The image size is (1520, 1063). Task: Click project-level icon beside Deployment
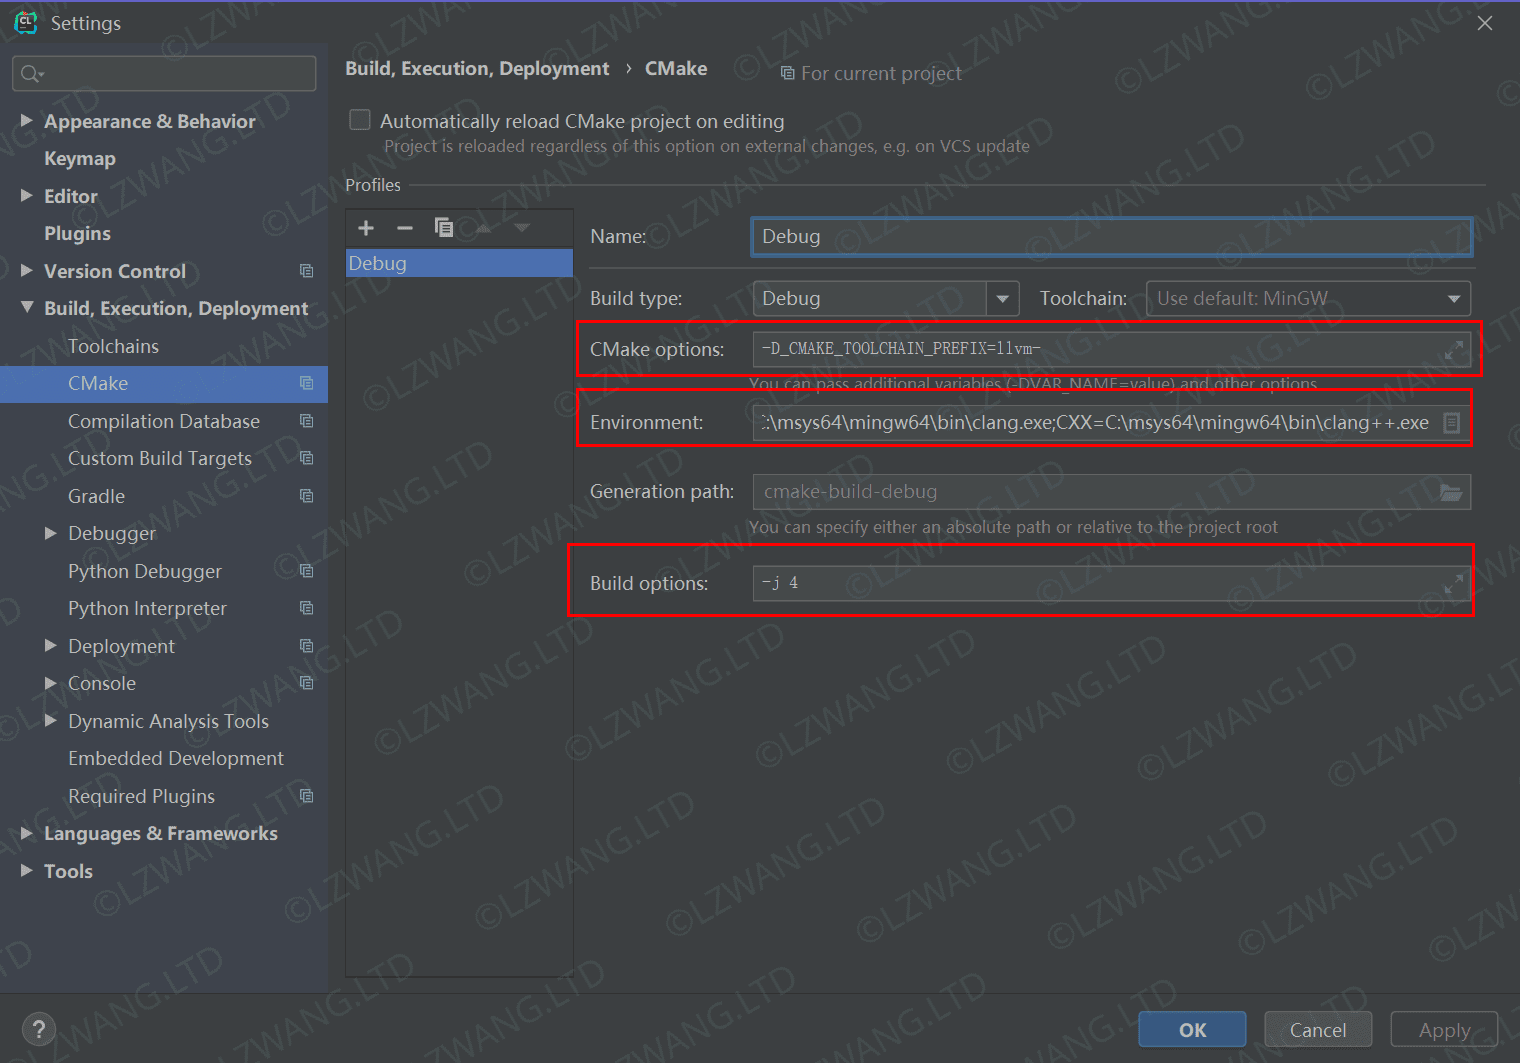[x=306, y=646]
